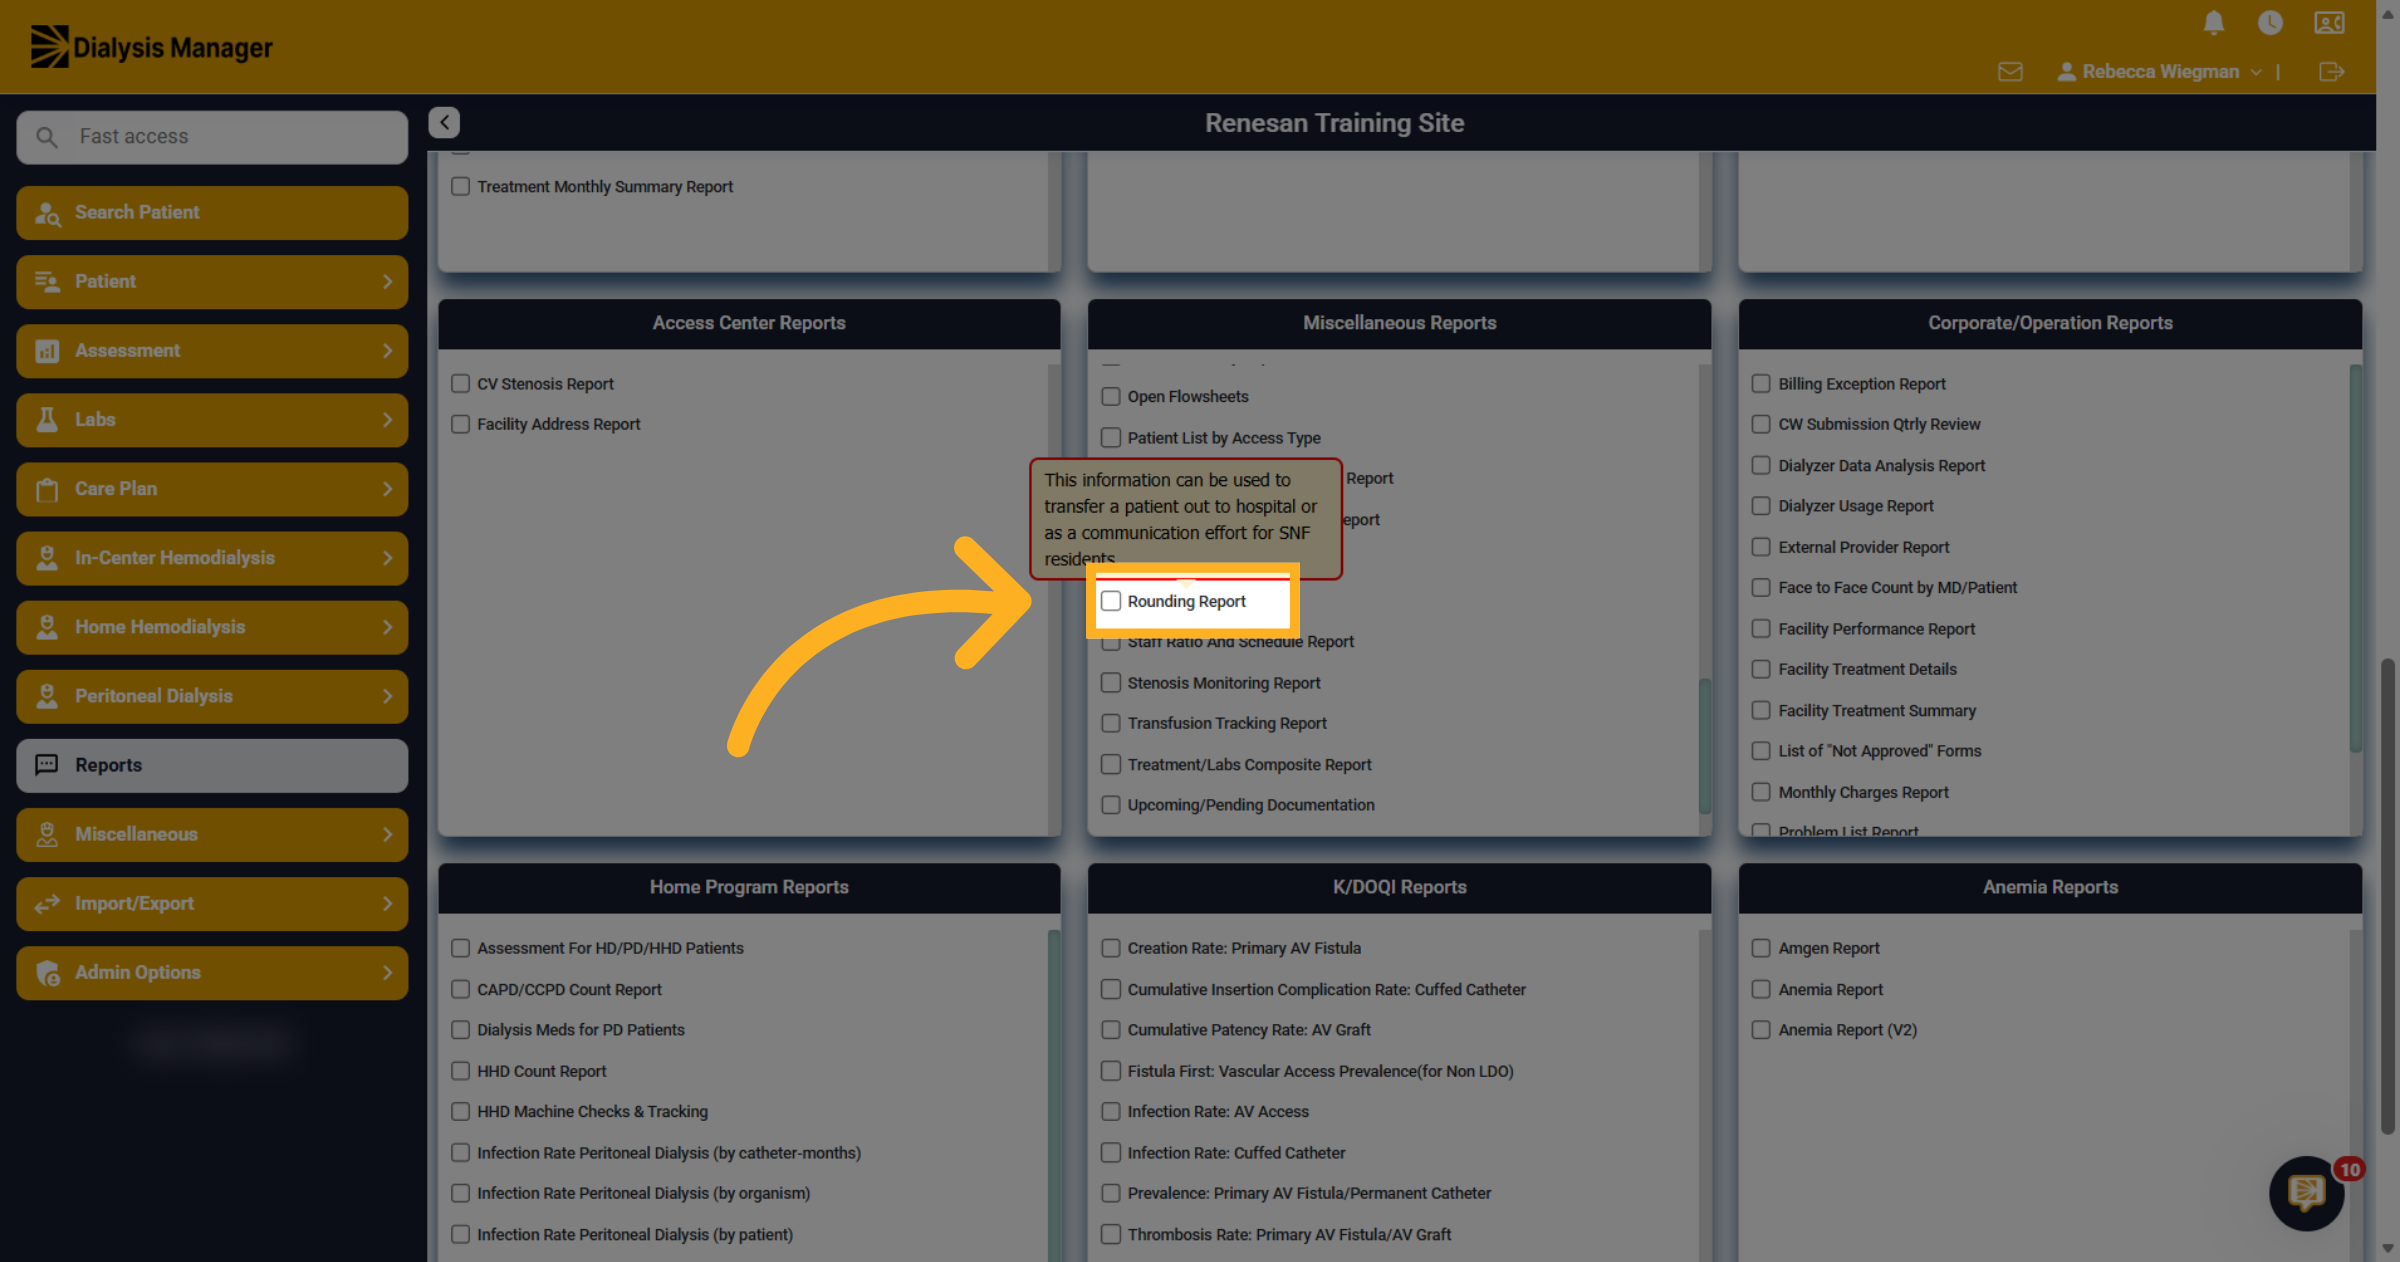Click the Labs flask icon
2400x1262 pixels.
point(47,420)
